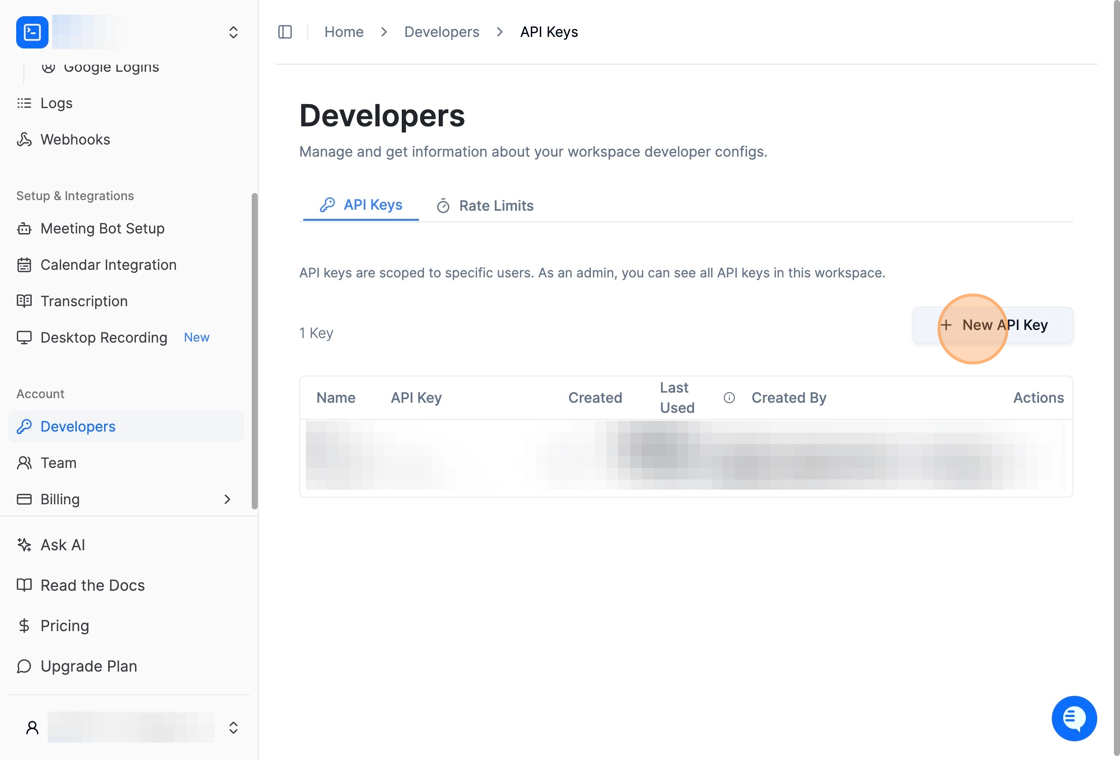Click the workspace logo icon

[32, 32]
